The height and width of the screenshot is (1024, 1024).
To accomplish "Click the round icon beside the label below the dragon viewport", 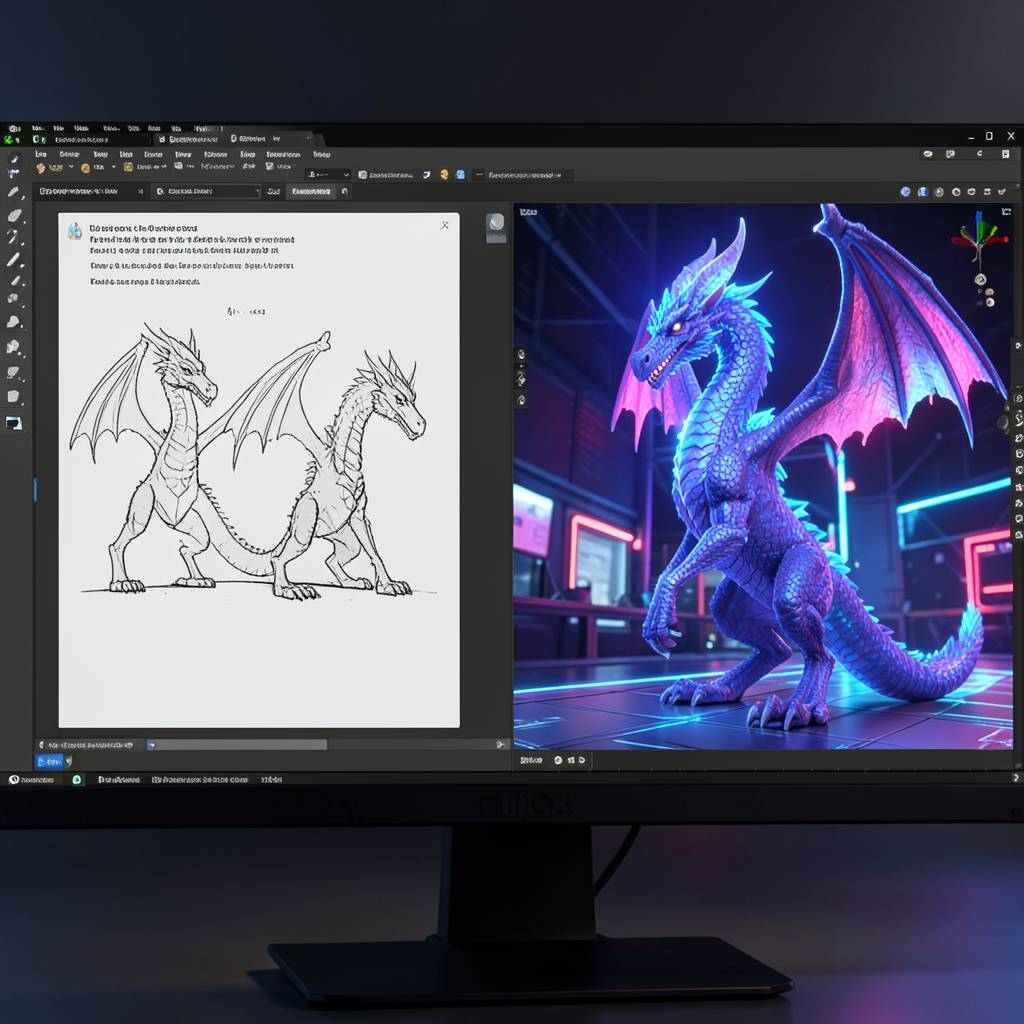I will 558,760.
